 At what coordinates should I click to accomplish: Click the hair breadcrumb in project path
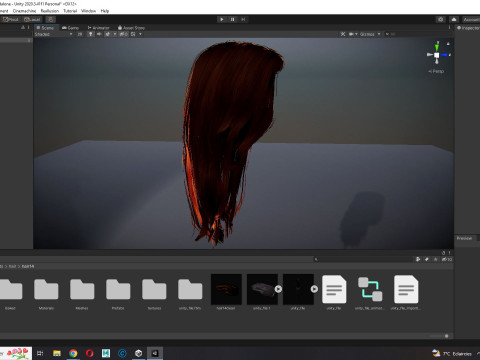pos(12,266)
